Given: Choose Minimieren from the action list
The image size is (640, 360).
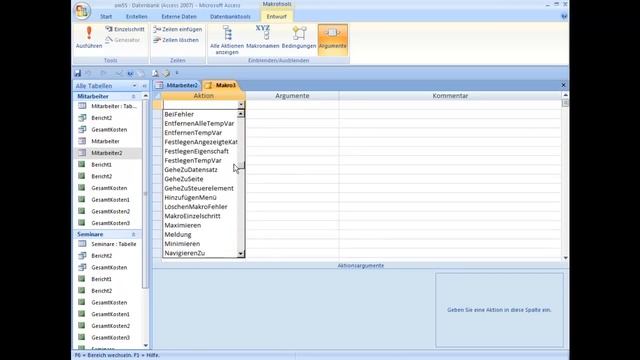Looking at the screenshot, I should coord(200,244).
